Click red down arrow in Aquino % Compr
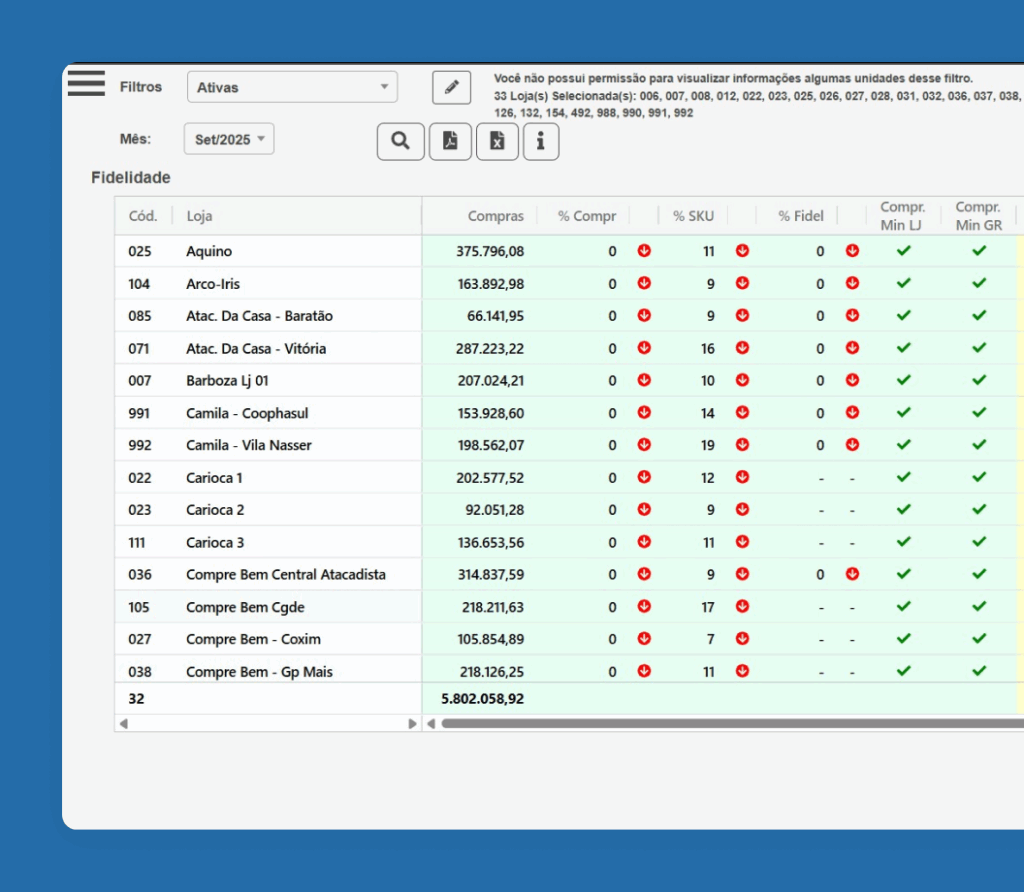The height and width of the screenshot is (892, 1024). tap(644, 251)
